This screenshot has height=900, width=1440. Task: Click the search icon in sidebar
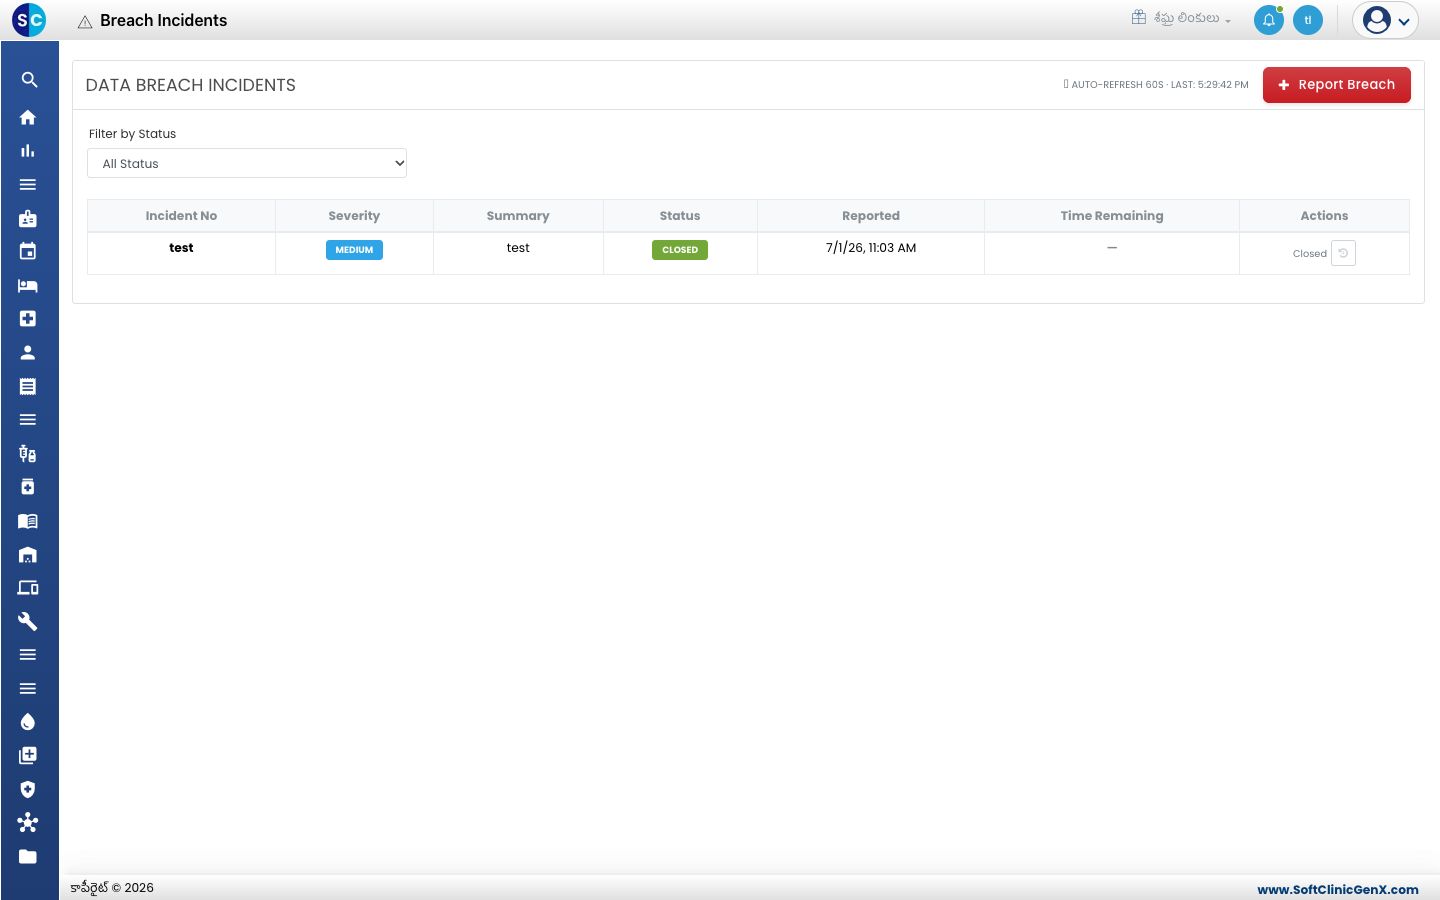tap(29, 80)
